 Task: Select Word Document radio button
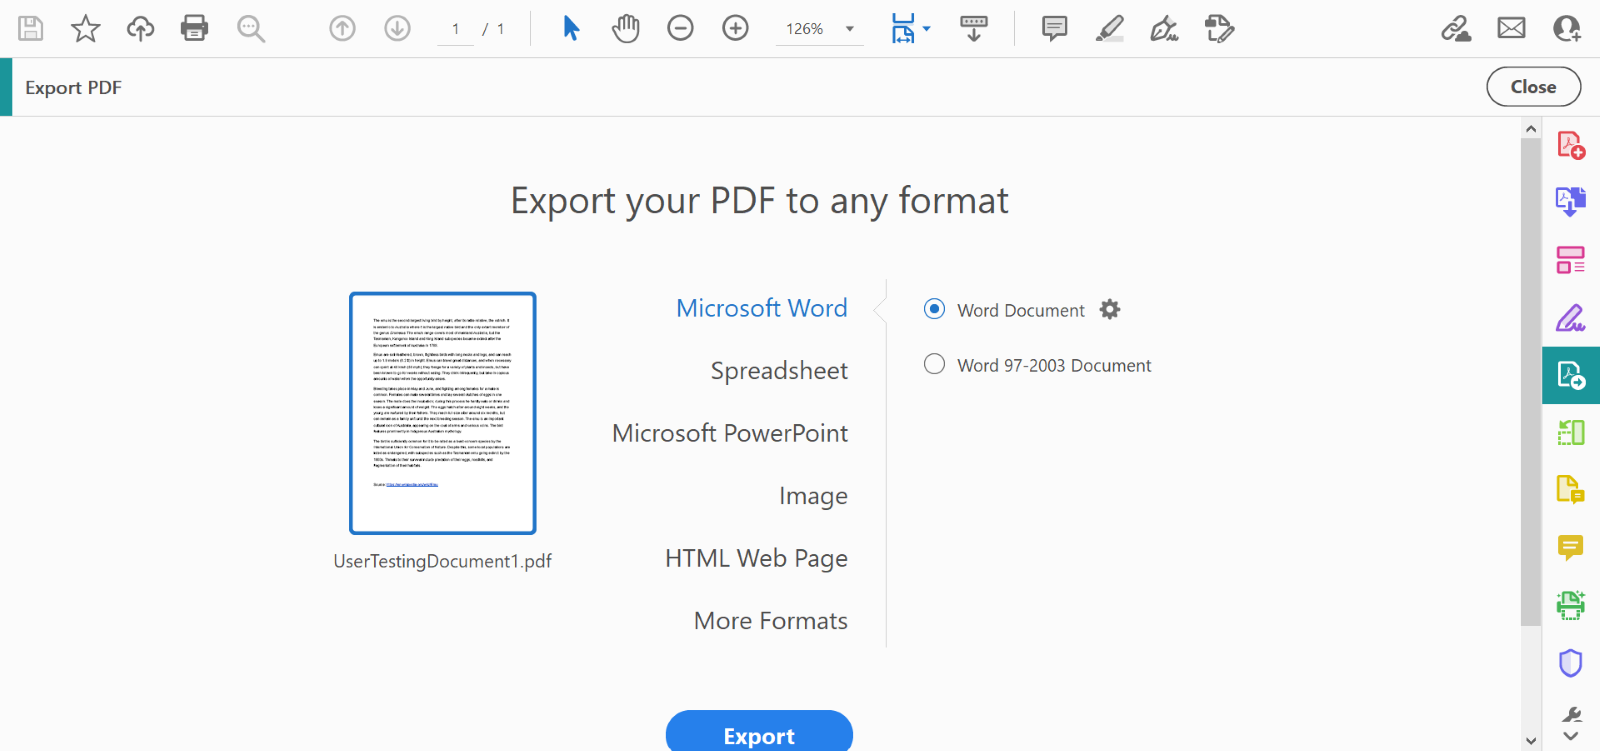[934, 309]
